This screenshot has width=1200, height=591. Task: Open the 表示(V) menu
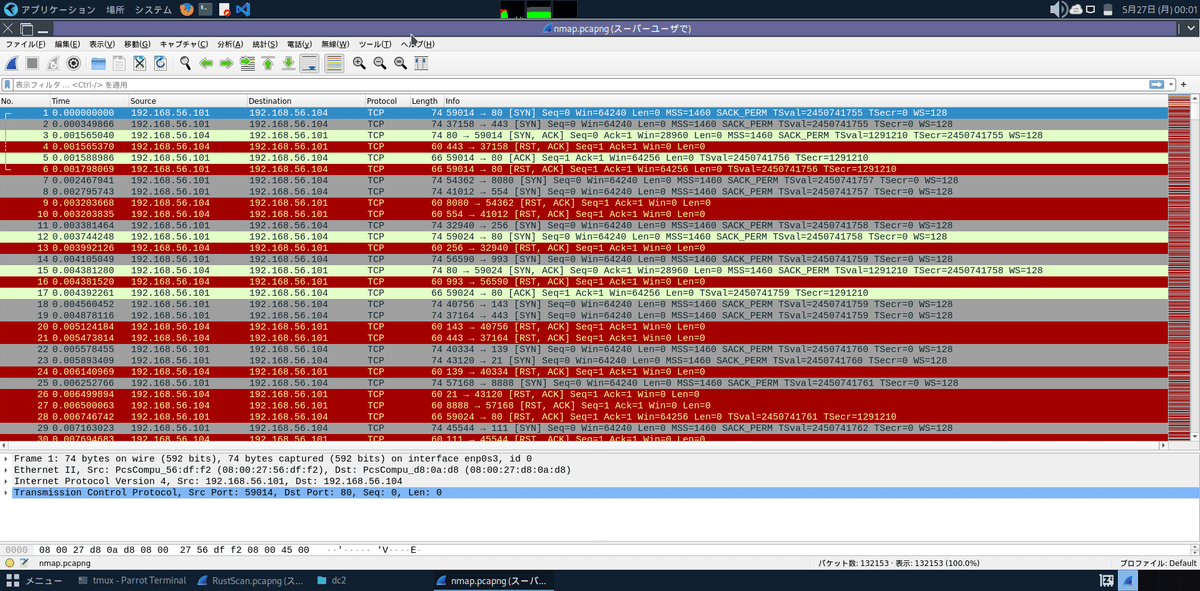tap(102, 44)
